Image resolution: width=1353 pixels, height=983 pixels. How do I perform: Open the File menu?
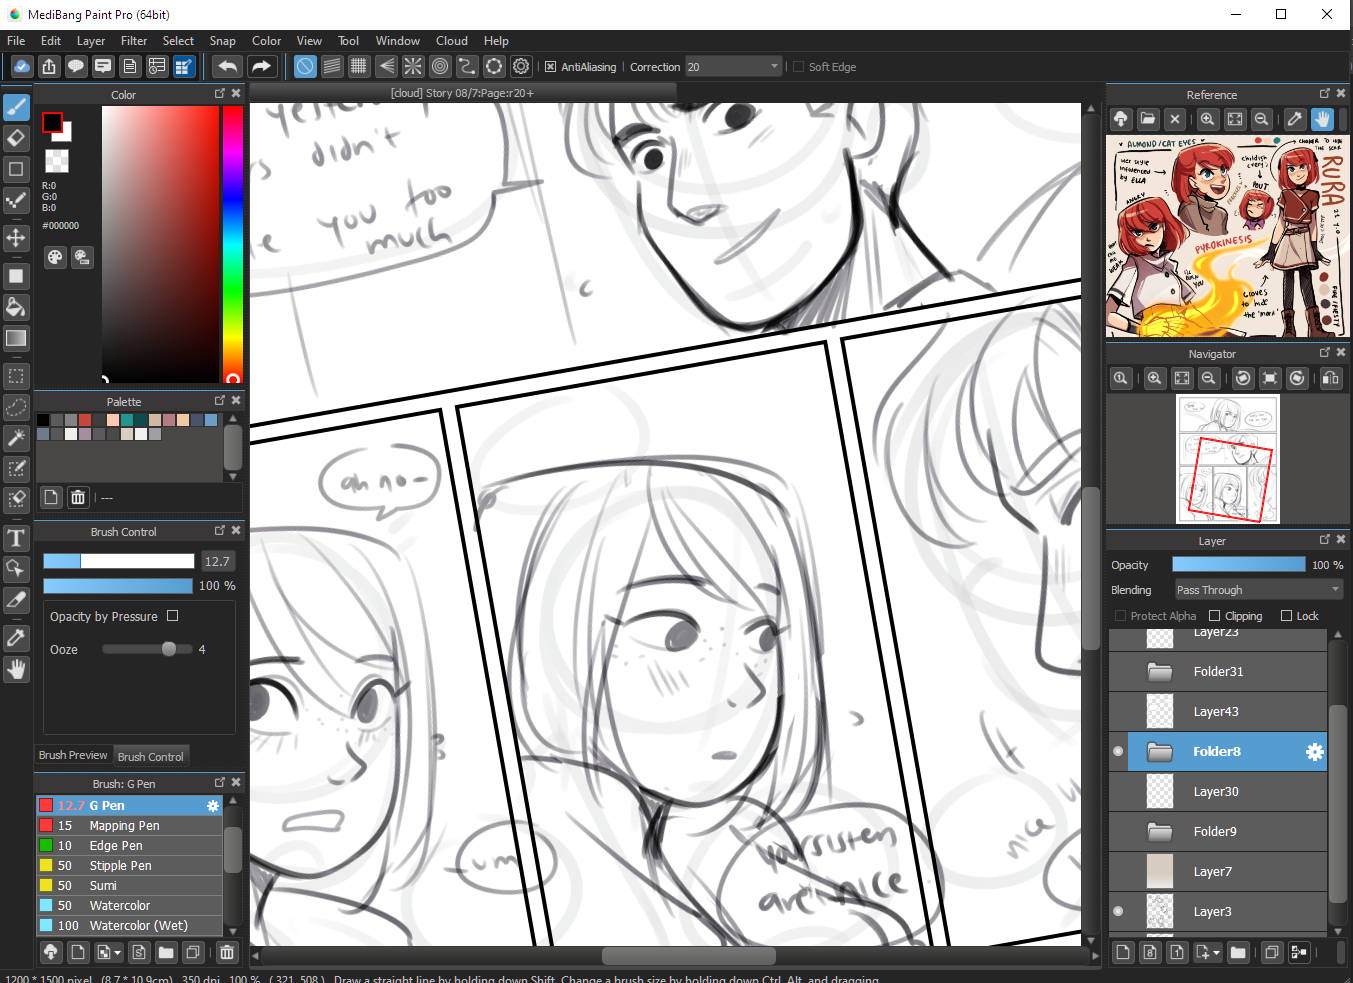click(x=16, y=41)
